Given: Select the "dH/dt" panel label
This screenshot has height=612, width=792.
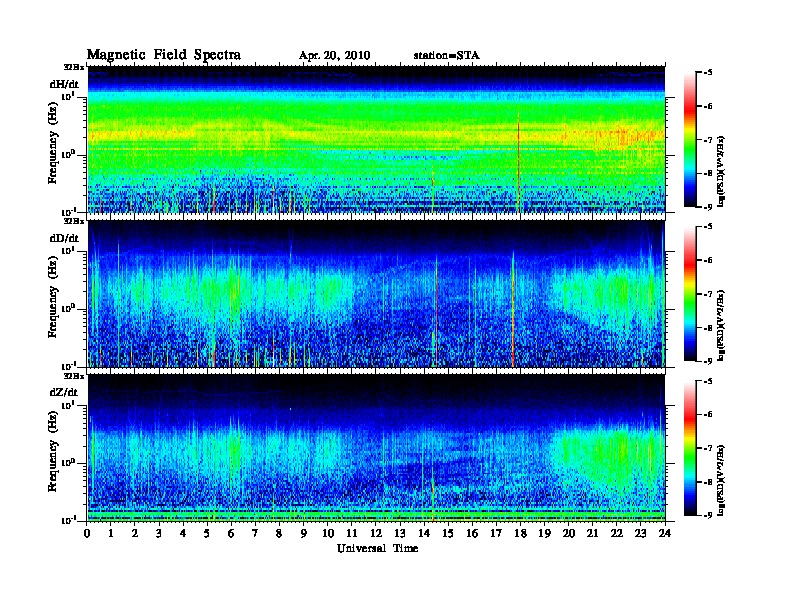Looking at the screenshot, I should pos(64,84).
